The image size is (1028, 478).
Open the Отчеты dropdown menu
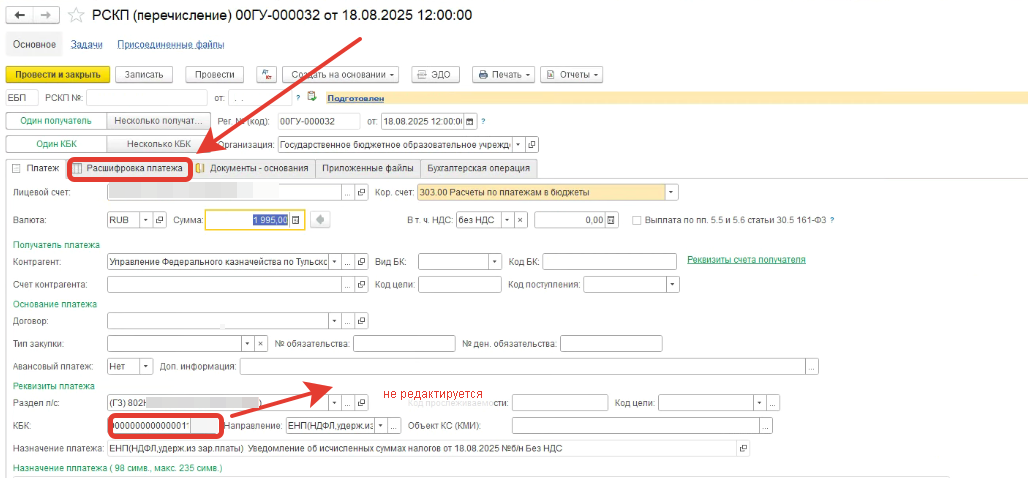(571, 75)
